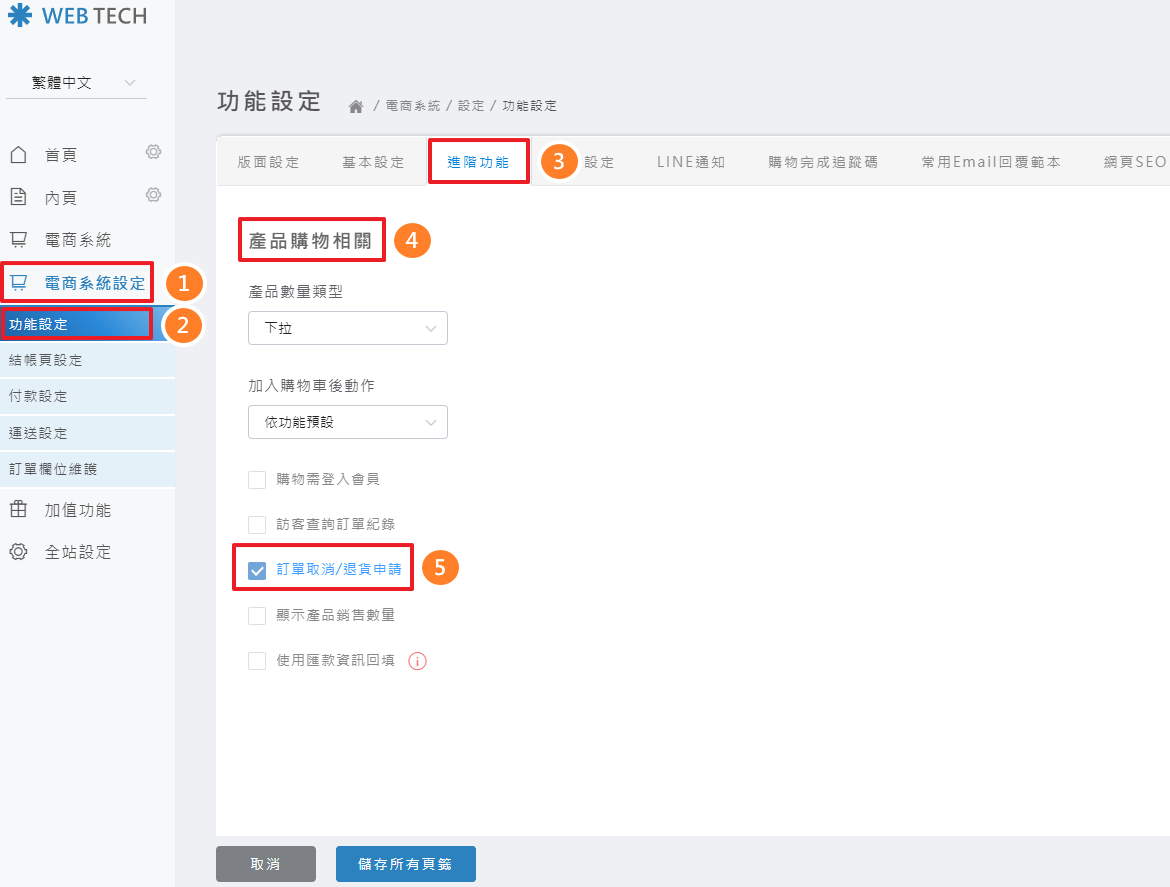Click the shopping cart icon for 電商系統
The width and height of the screenshot is (1170, 887).
click(18, 240)
